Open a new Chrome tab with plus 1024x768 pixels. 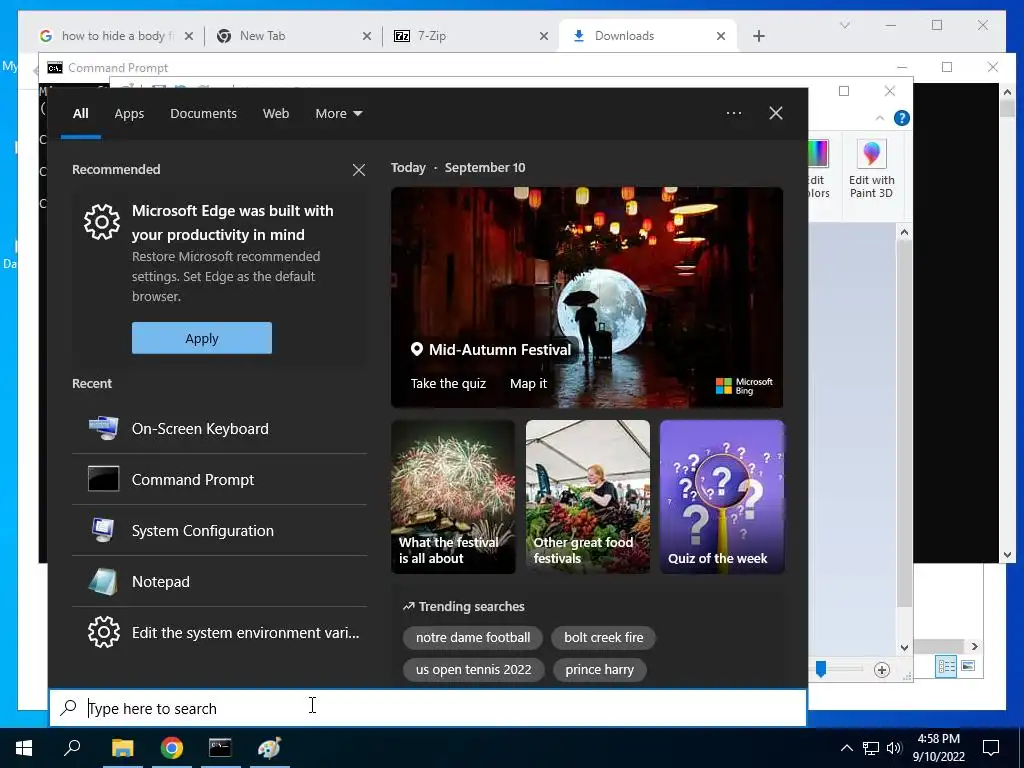(x=758, y=36)
